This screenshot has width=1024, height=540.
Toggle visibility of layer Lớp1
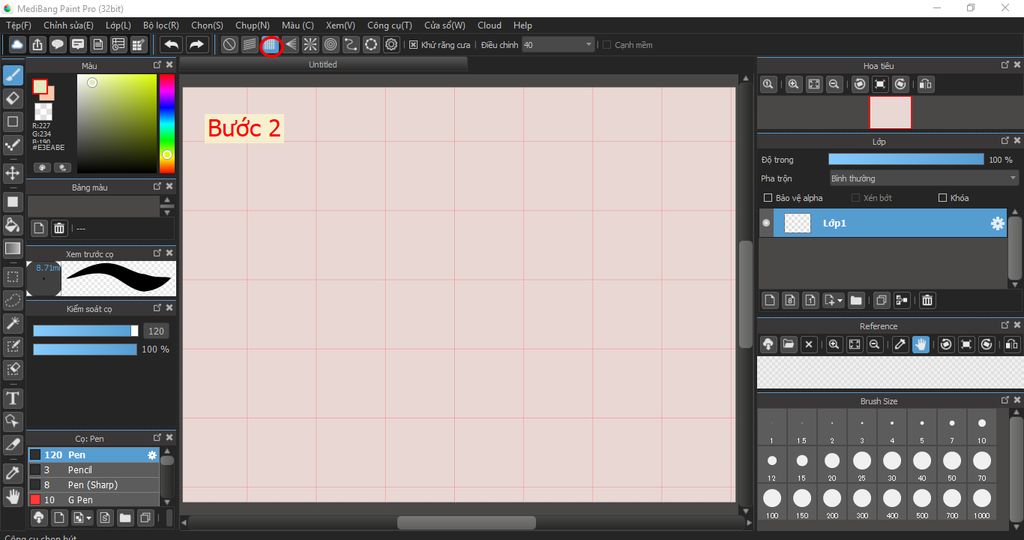[x=766, y=223]
